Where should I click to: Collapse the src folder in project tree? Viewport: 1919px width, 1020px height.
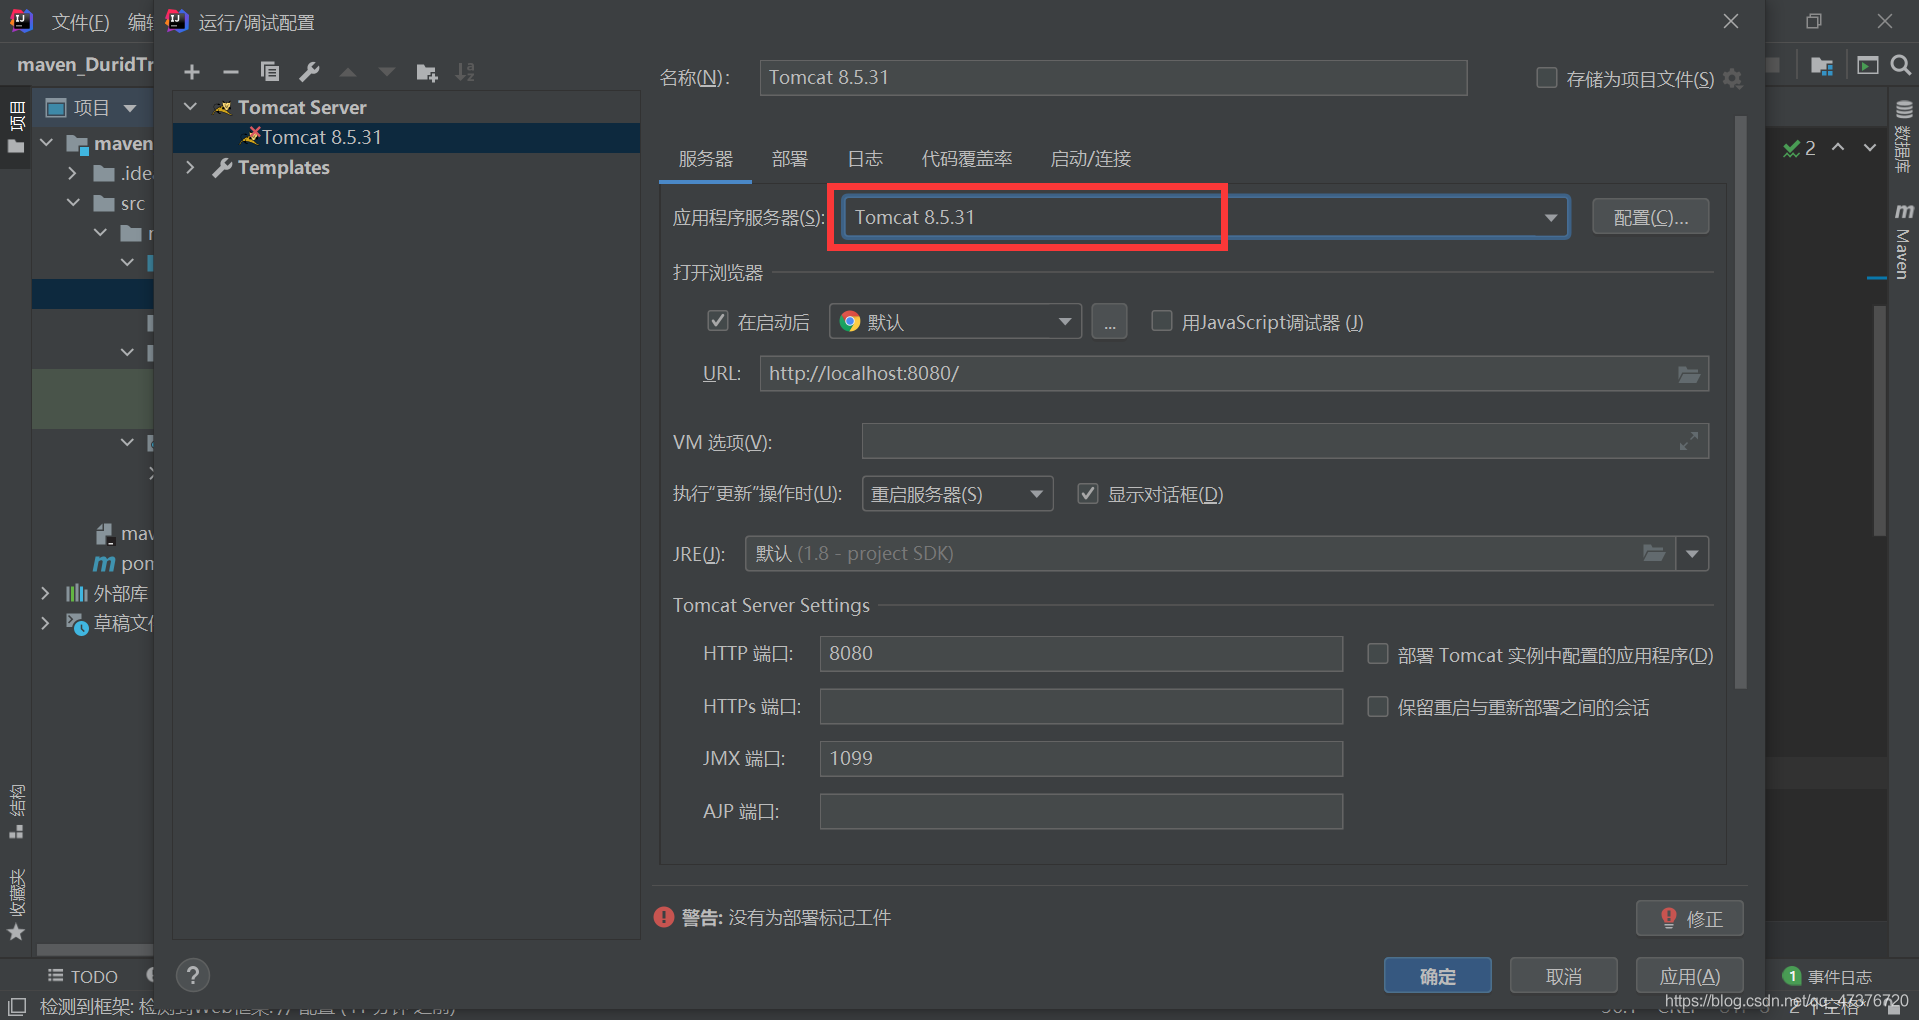point(73,203)
